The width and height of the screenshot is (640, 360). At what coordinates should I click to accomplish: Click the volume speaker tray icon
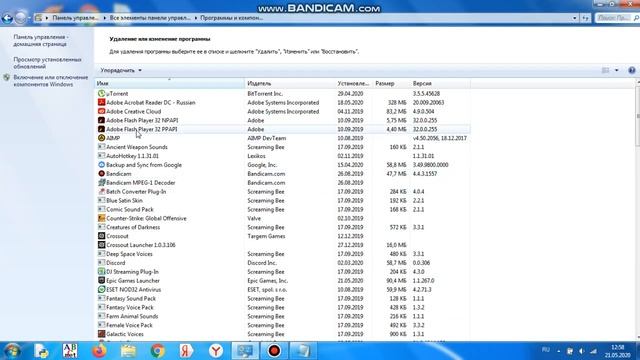click(581, 351)
